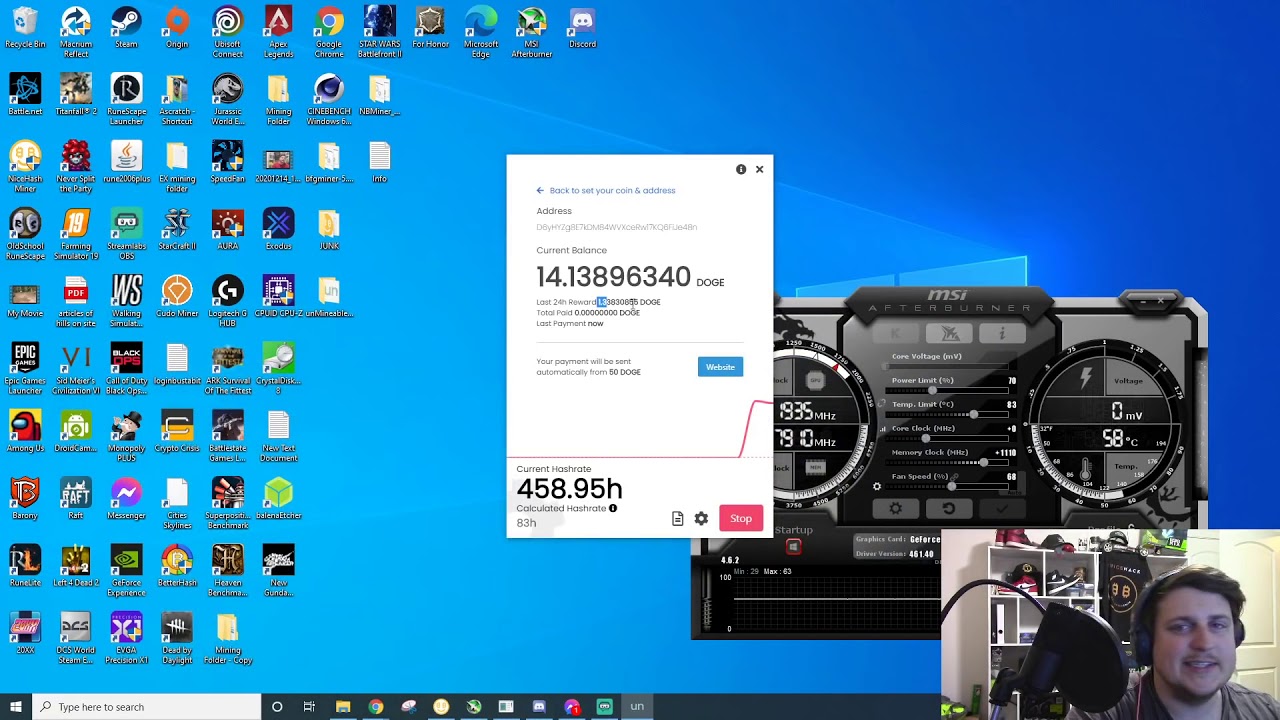Image resolution: width=1280 pixels, height=720 pixels.
Task: Open the unMineable folder on desktop
Action: pyautogui.click(x=329, y=298)
